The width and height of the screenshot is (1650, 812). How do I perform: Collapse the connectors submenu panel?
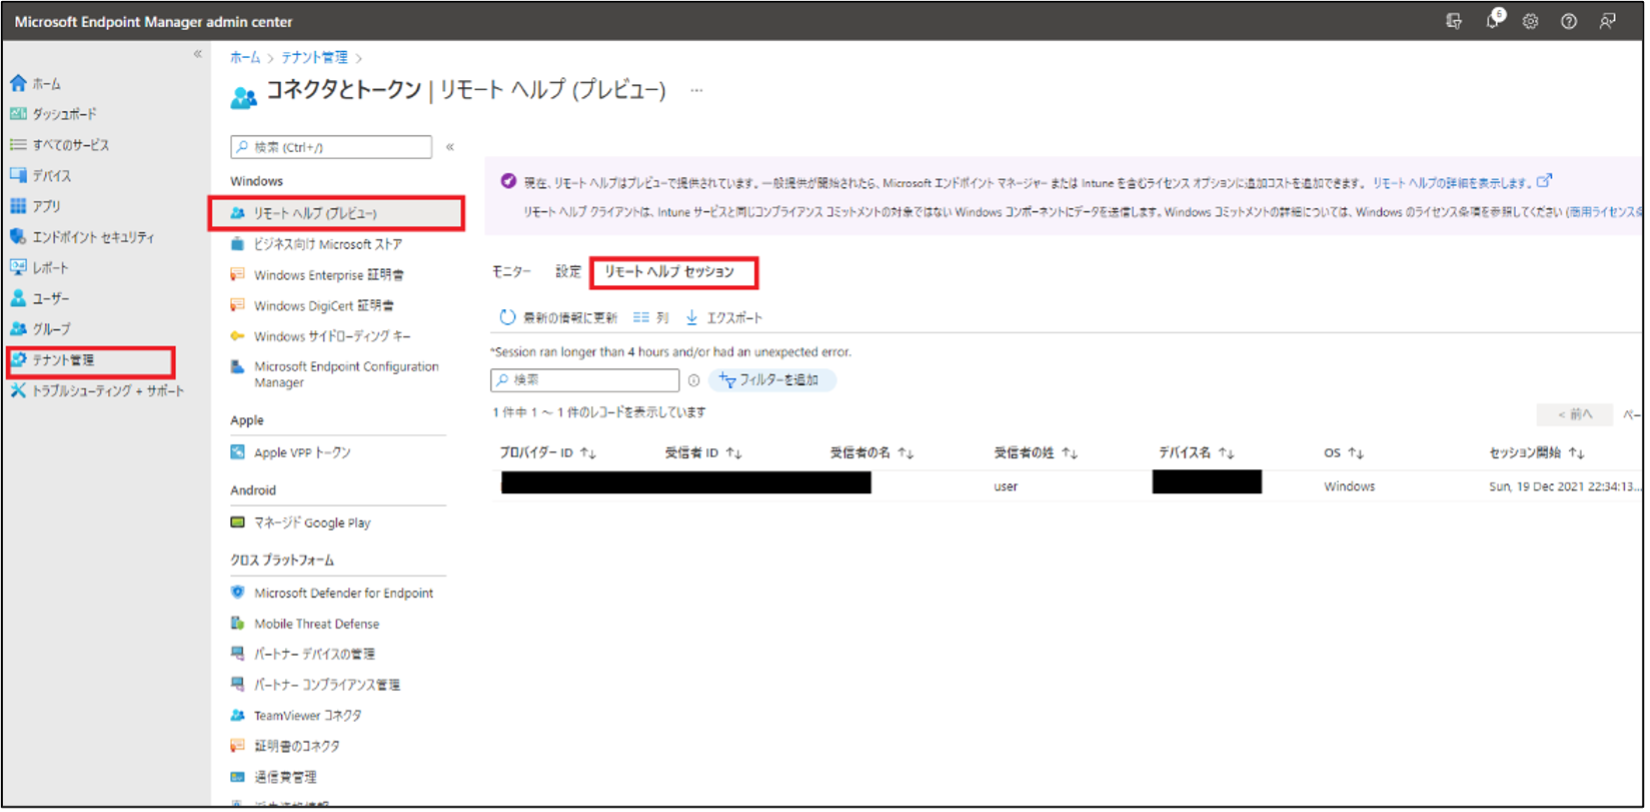[x=450, y=147]
